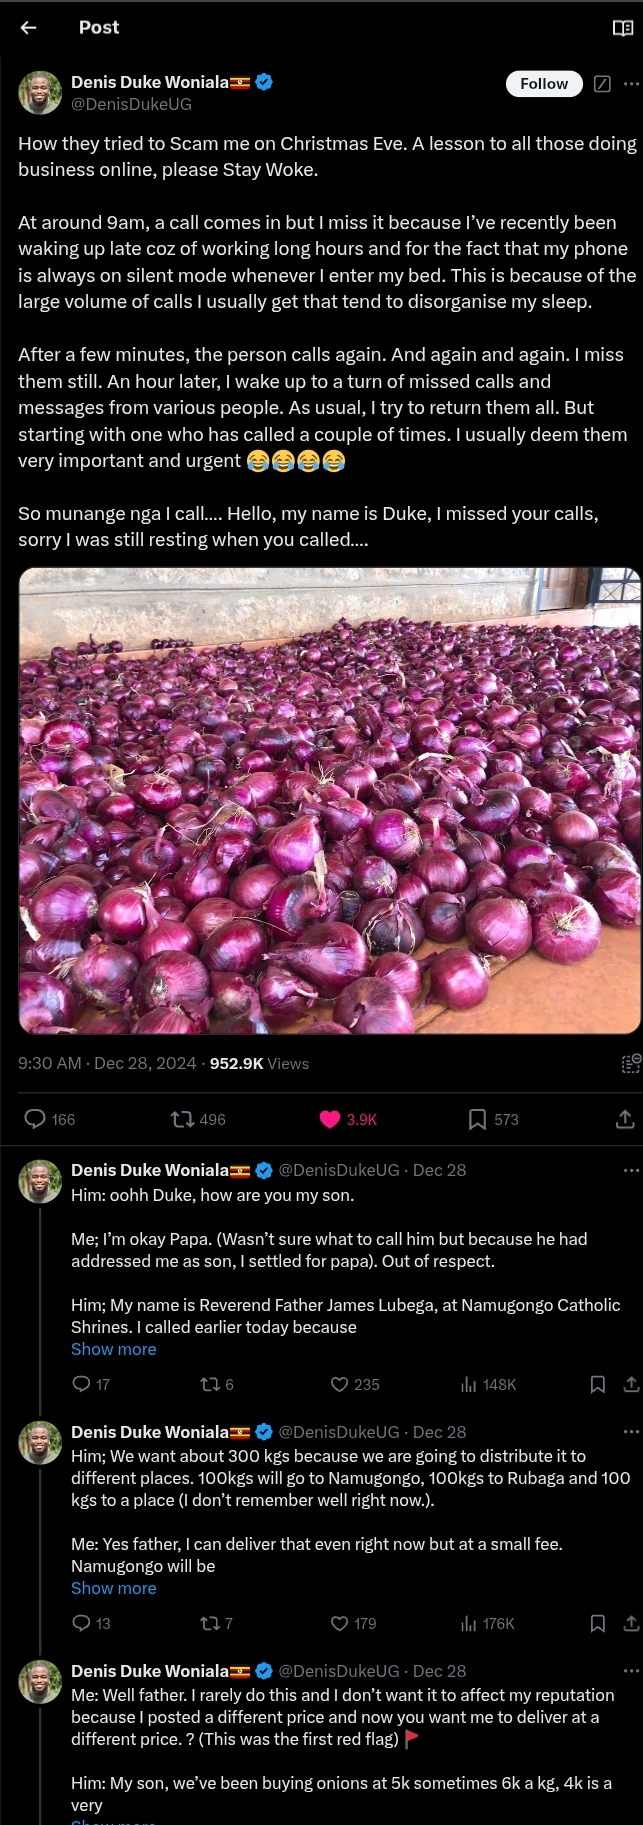Click the author's profile picture at top

point(40,92)
